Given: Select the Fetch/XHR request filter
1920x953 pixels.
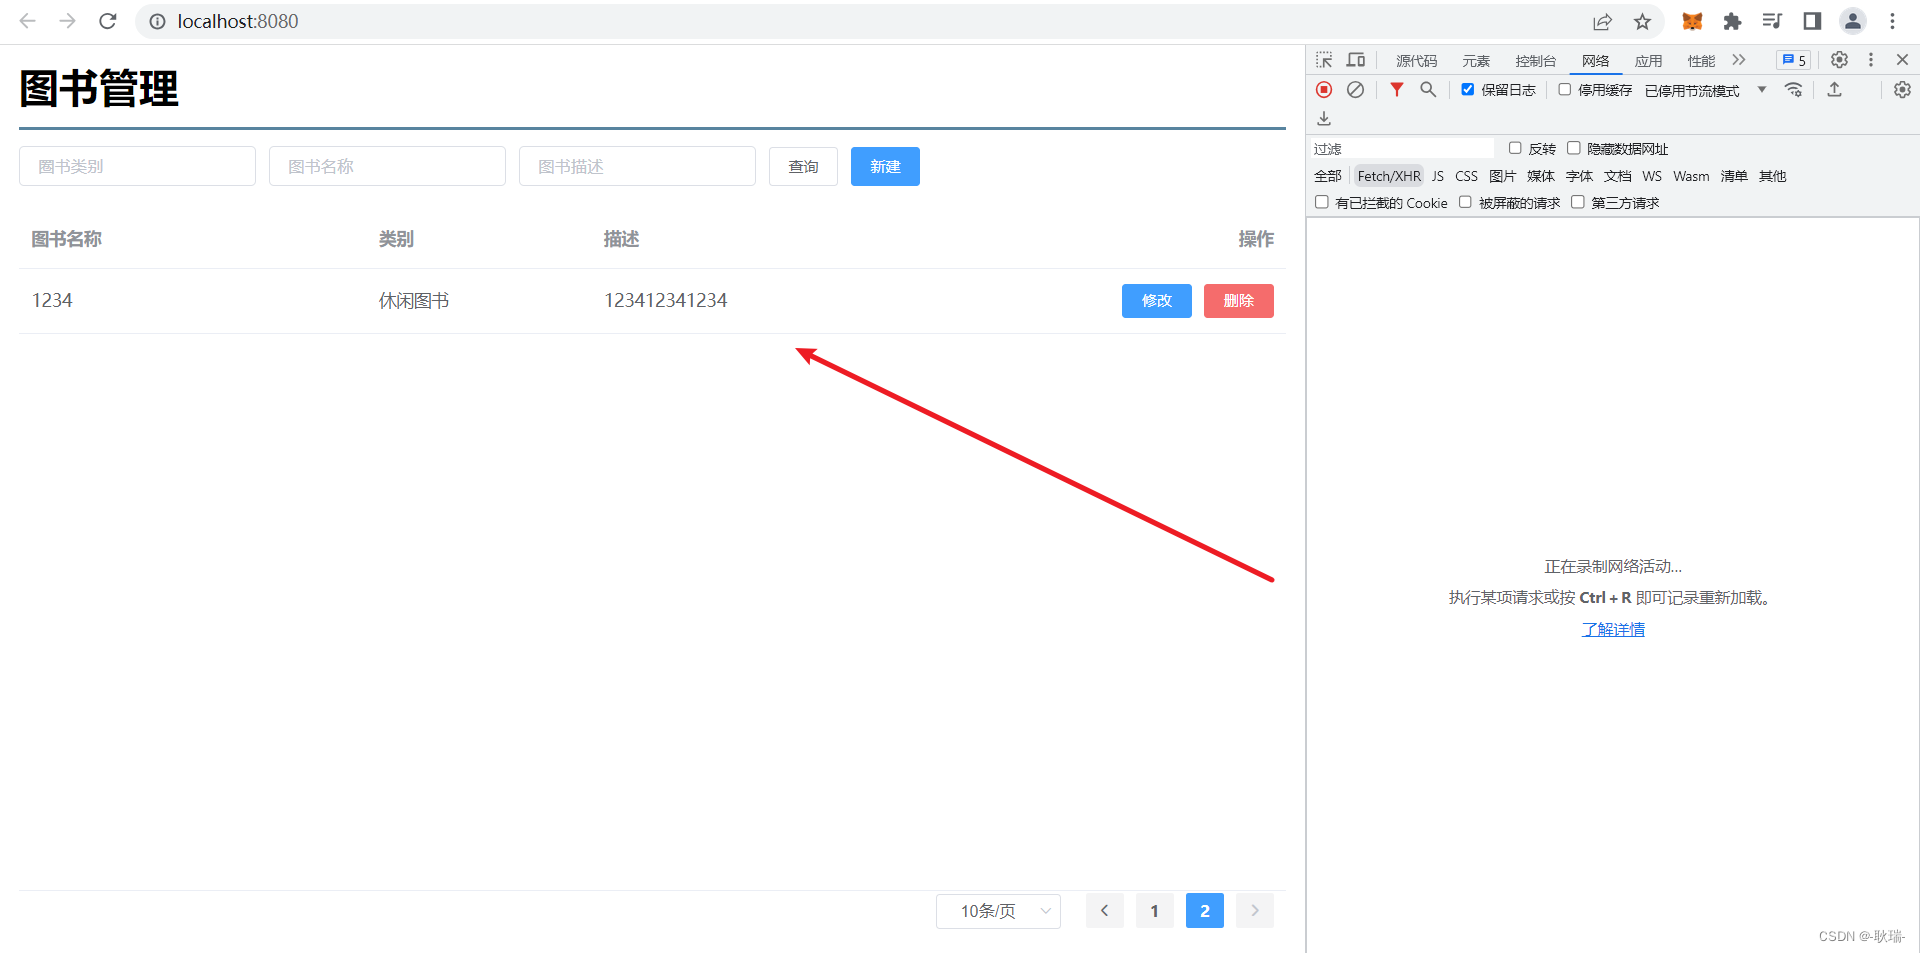Looking at the screenshot, I should 1389,176.
